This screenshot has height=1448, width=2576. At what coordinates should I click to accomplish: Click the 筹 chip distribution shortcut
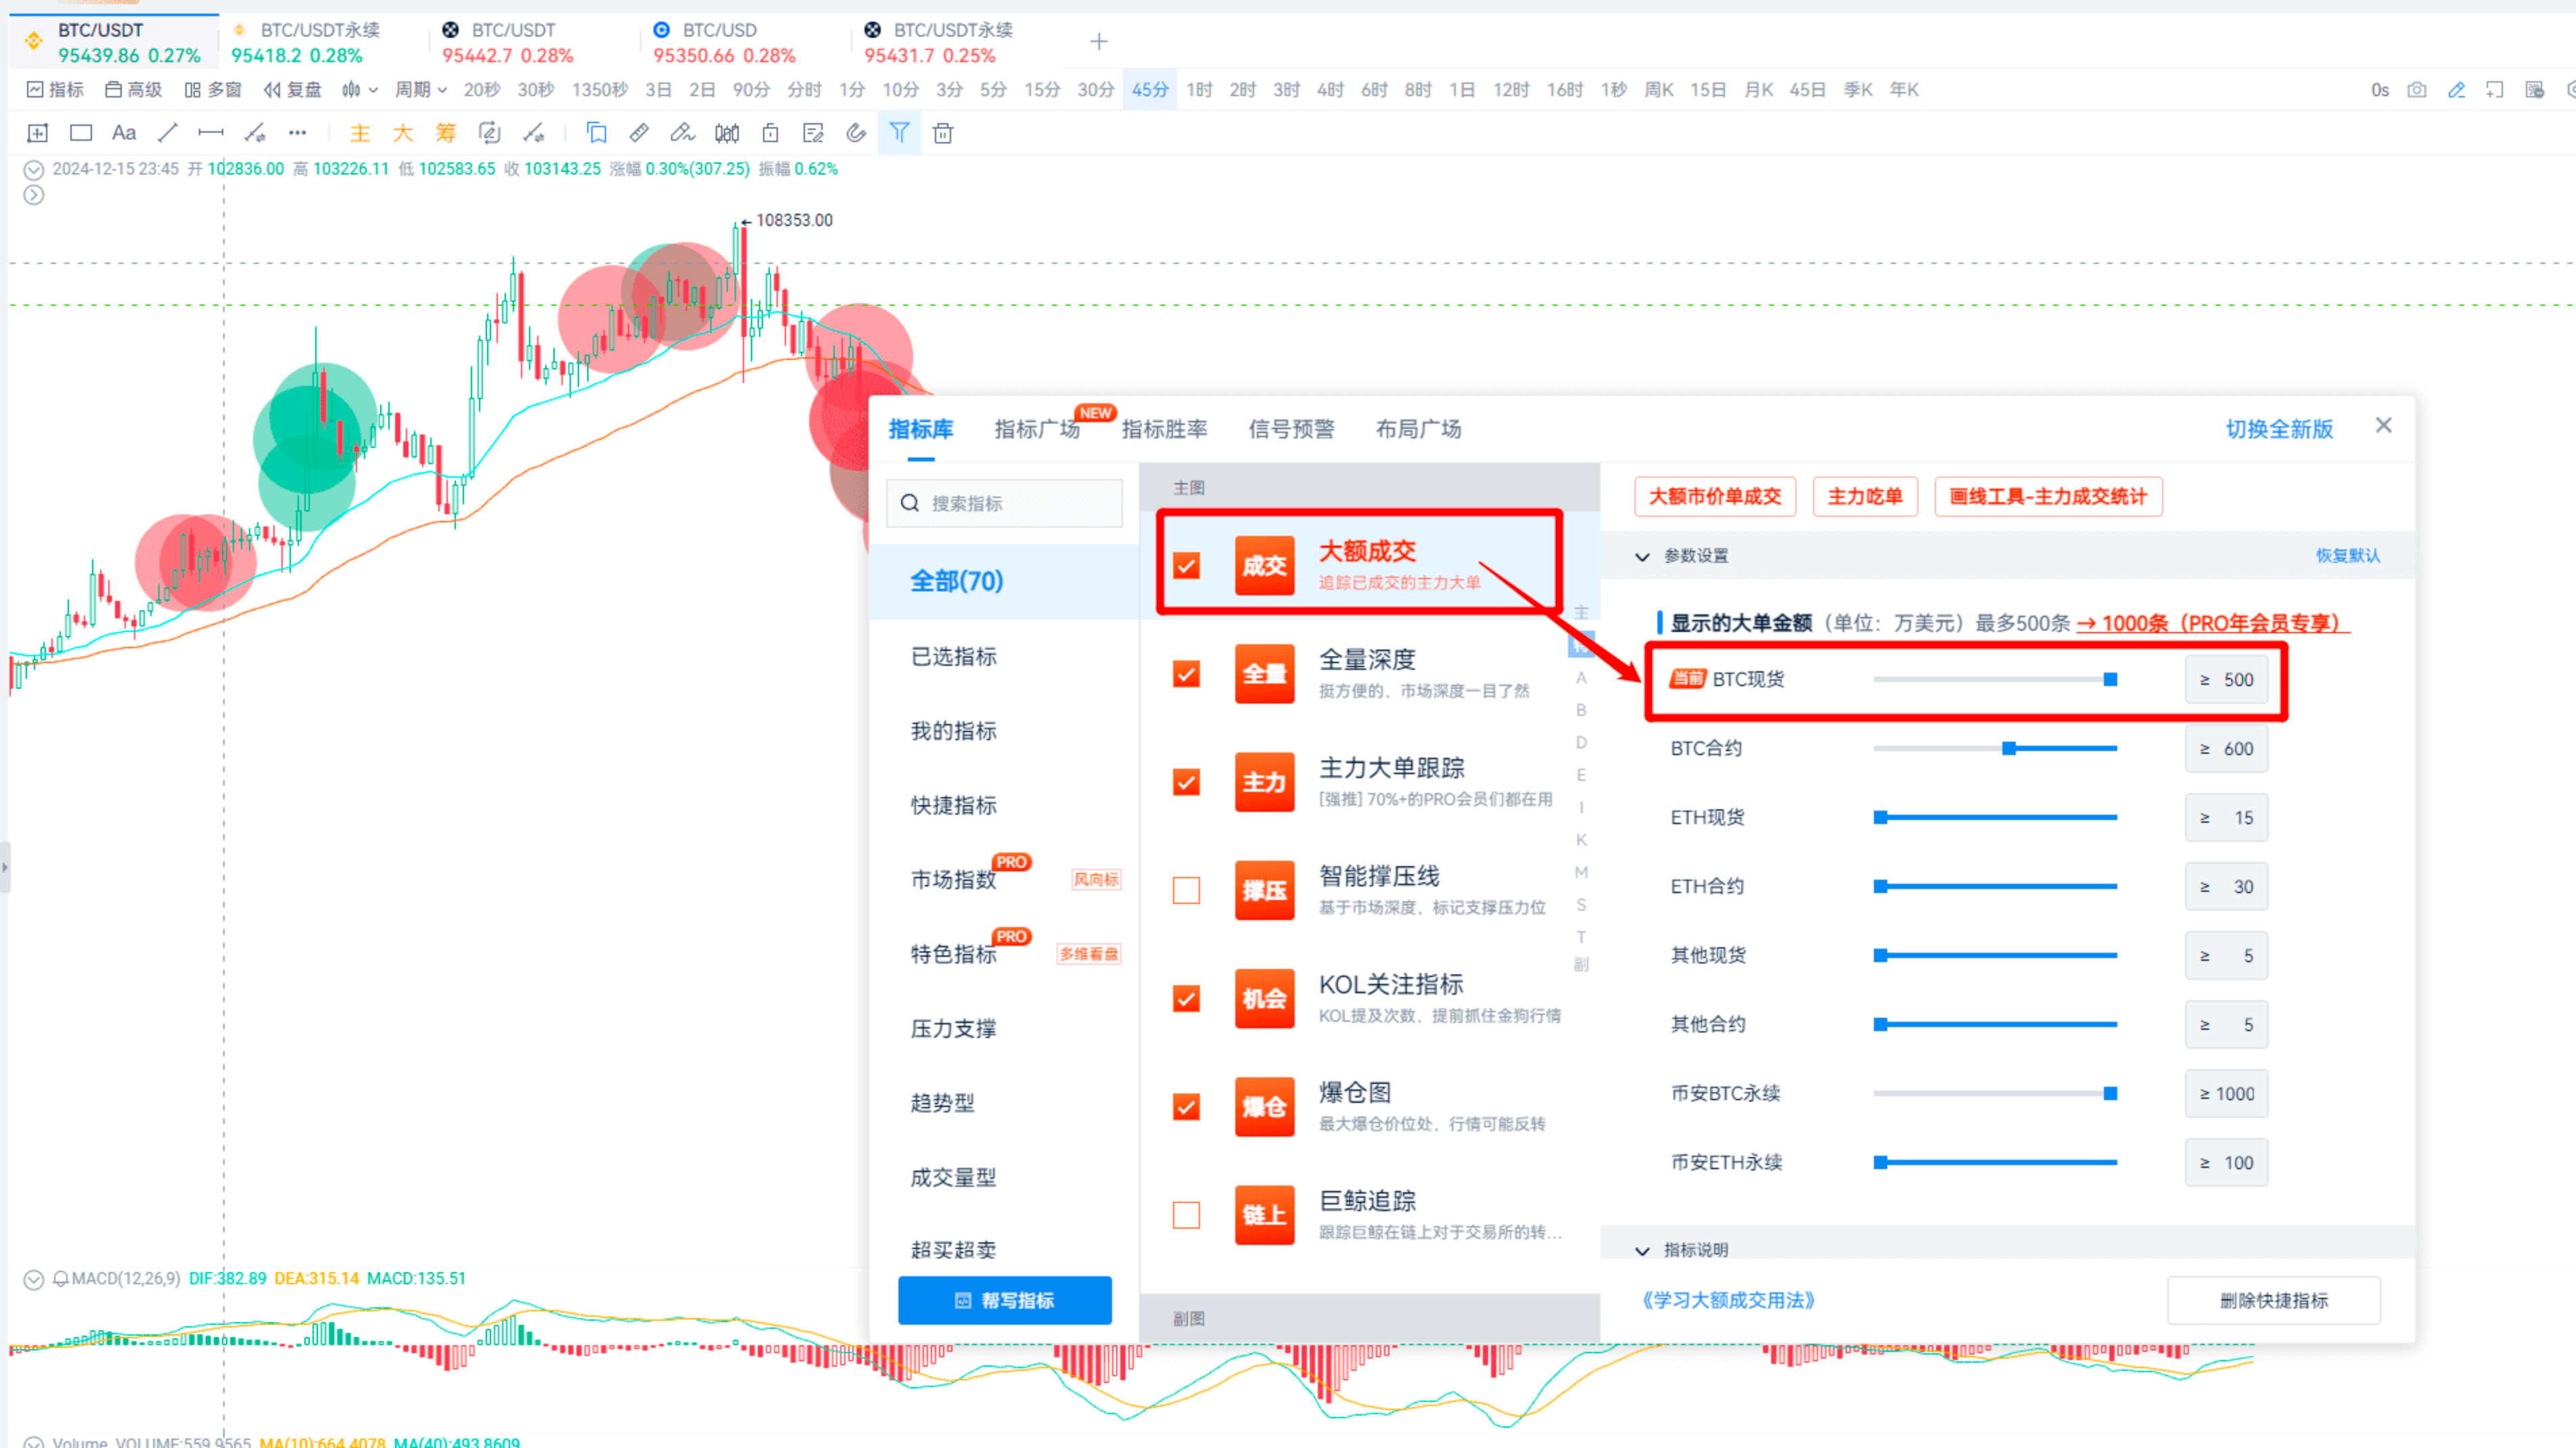point(446,133)
